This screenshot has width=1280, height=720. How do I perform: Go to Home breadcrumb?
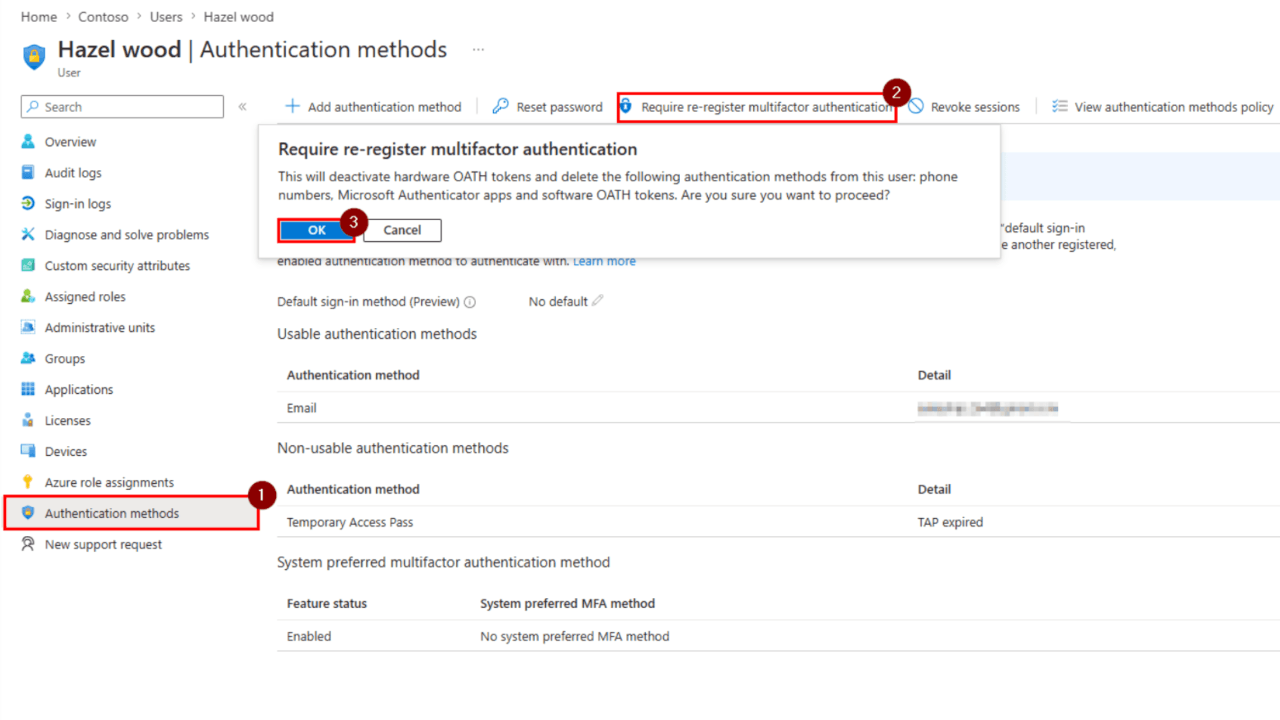(x=39, y=17)
